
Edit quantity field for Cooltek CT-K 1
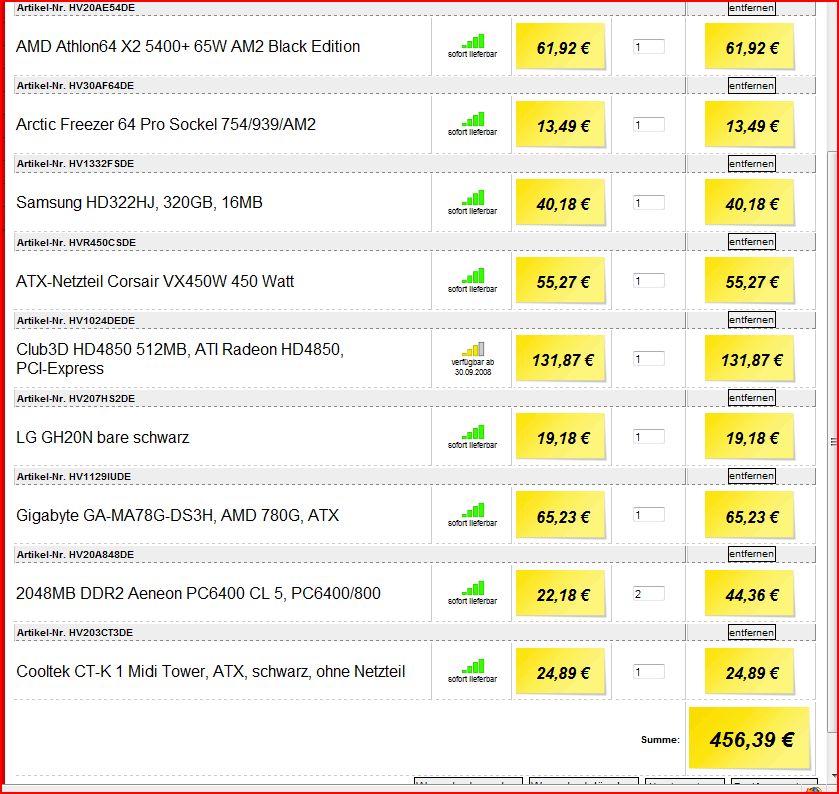click(649, 672)
